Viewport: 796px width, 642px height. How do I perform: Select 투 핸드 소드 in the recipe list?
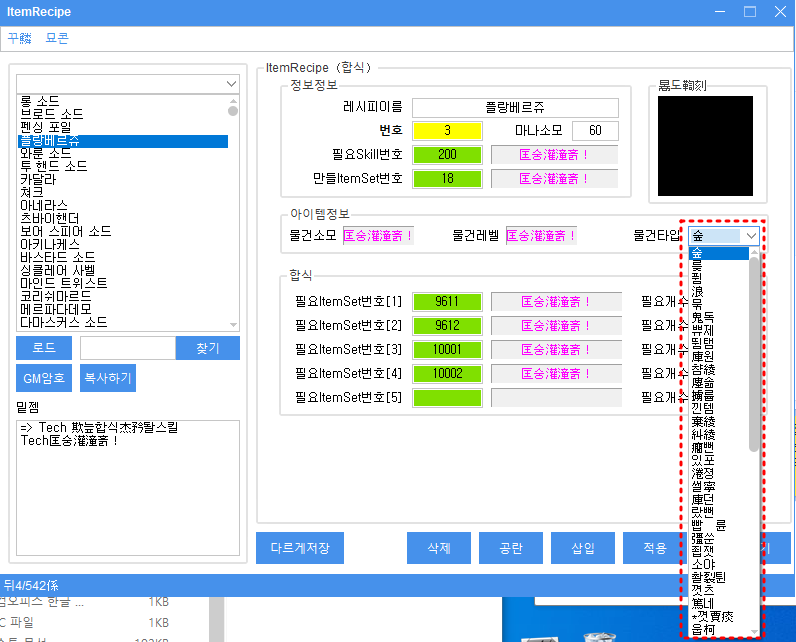click(x=53, y=166)
